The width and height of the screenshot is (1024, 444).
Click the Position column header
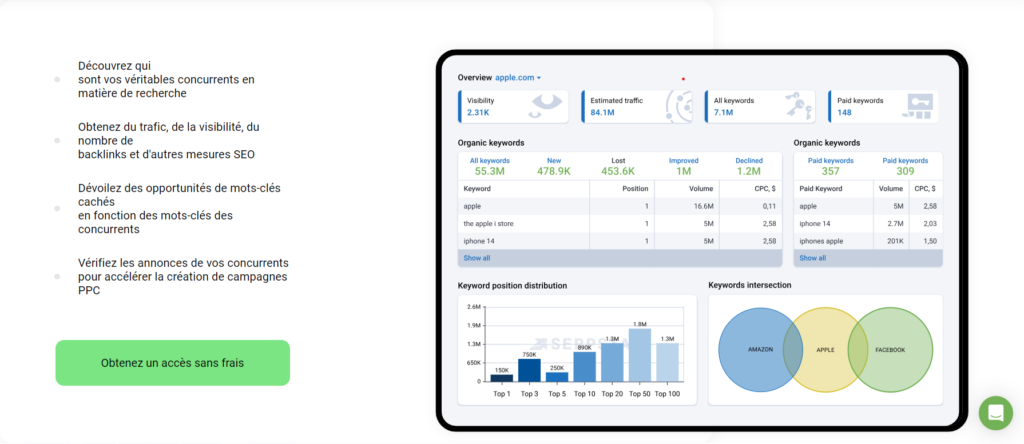[622, 189]
